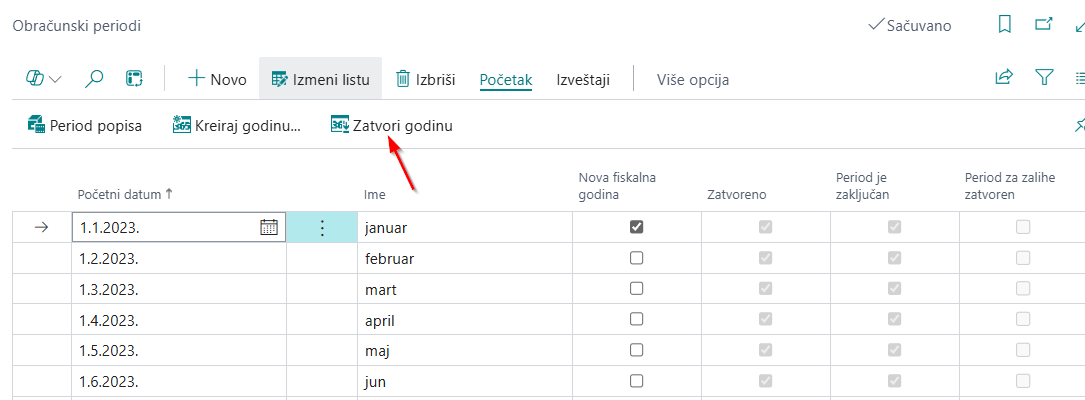Check Nova fiskalna godina for april

coord(637,319)
